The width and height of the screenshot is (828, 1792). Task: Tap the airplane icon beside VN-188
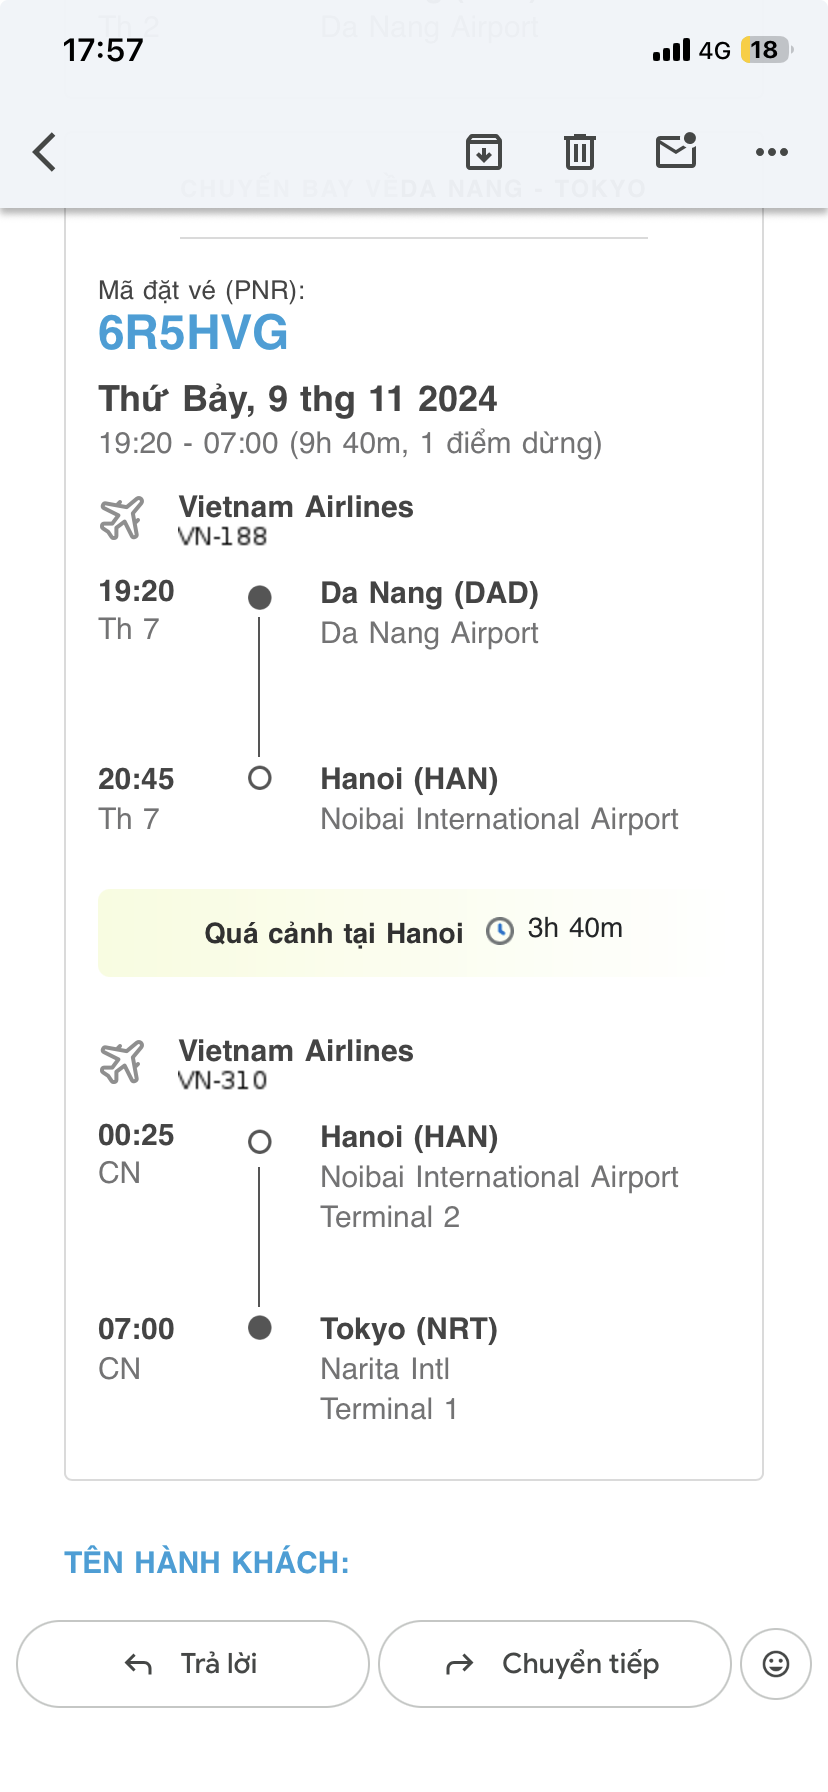tap(122, 519)
